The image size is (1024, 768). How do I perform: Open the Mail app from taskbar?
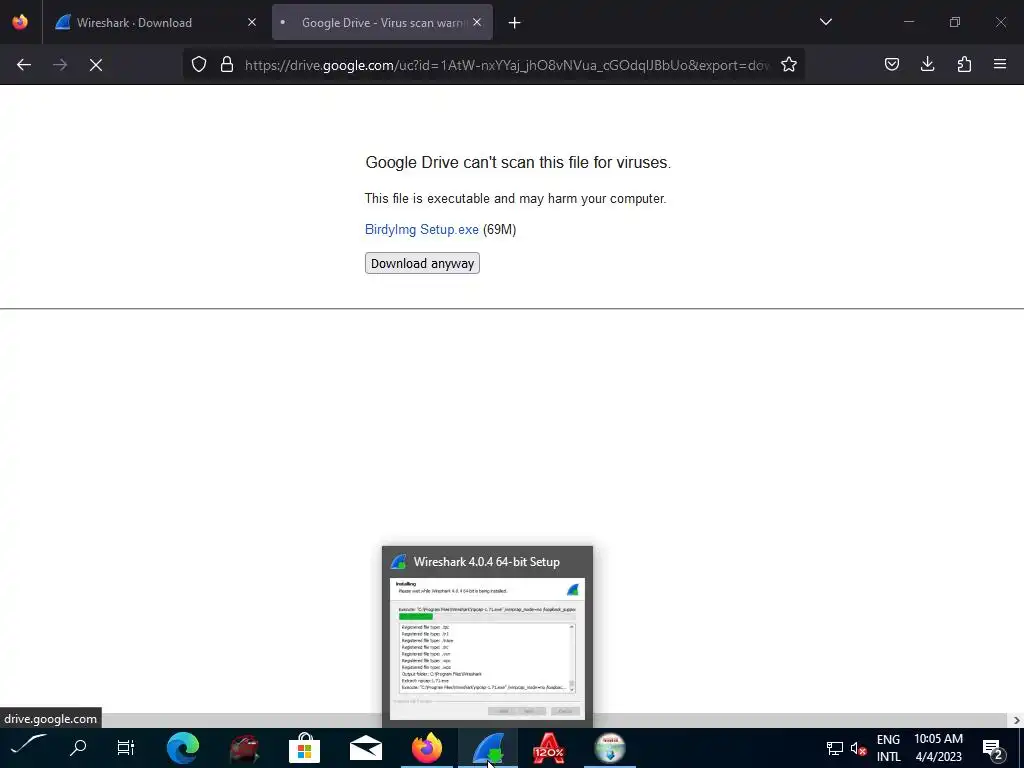tap(366, 748)
